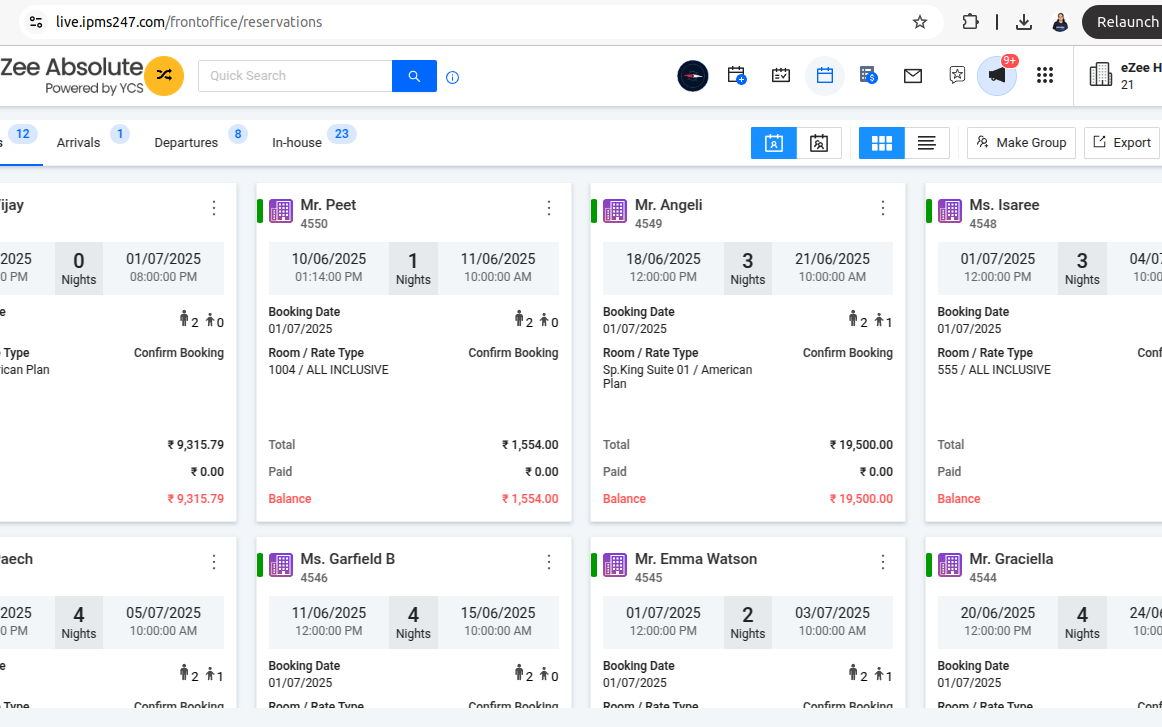Viewport: 1162px width, 727px height.
Task: Switch to the In-house tab
Action: pos(297,143)
